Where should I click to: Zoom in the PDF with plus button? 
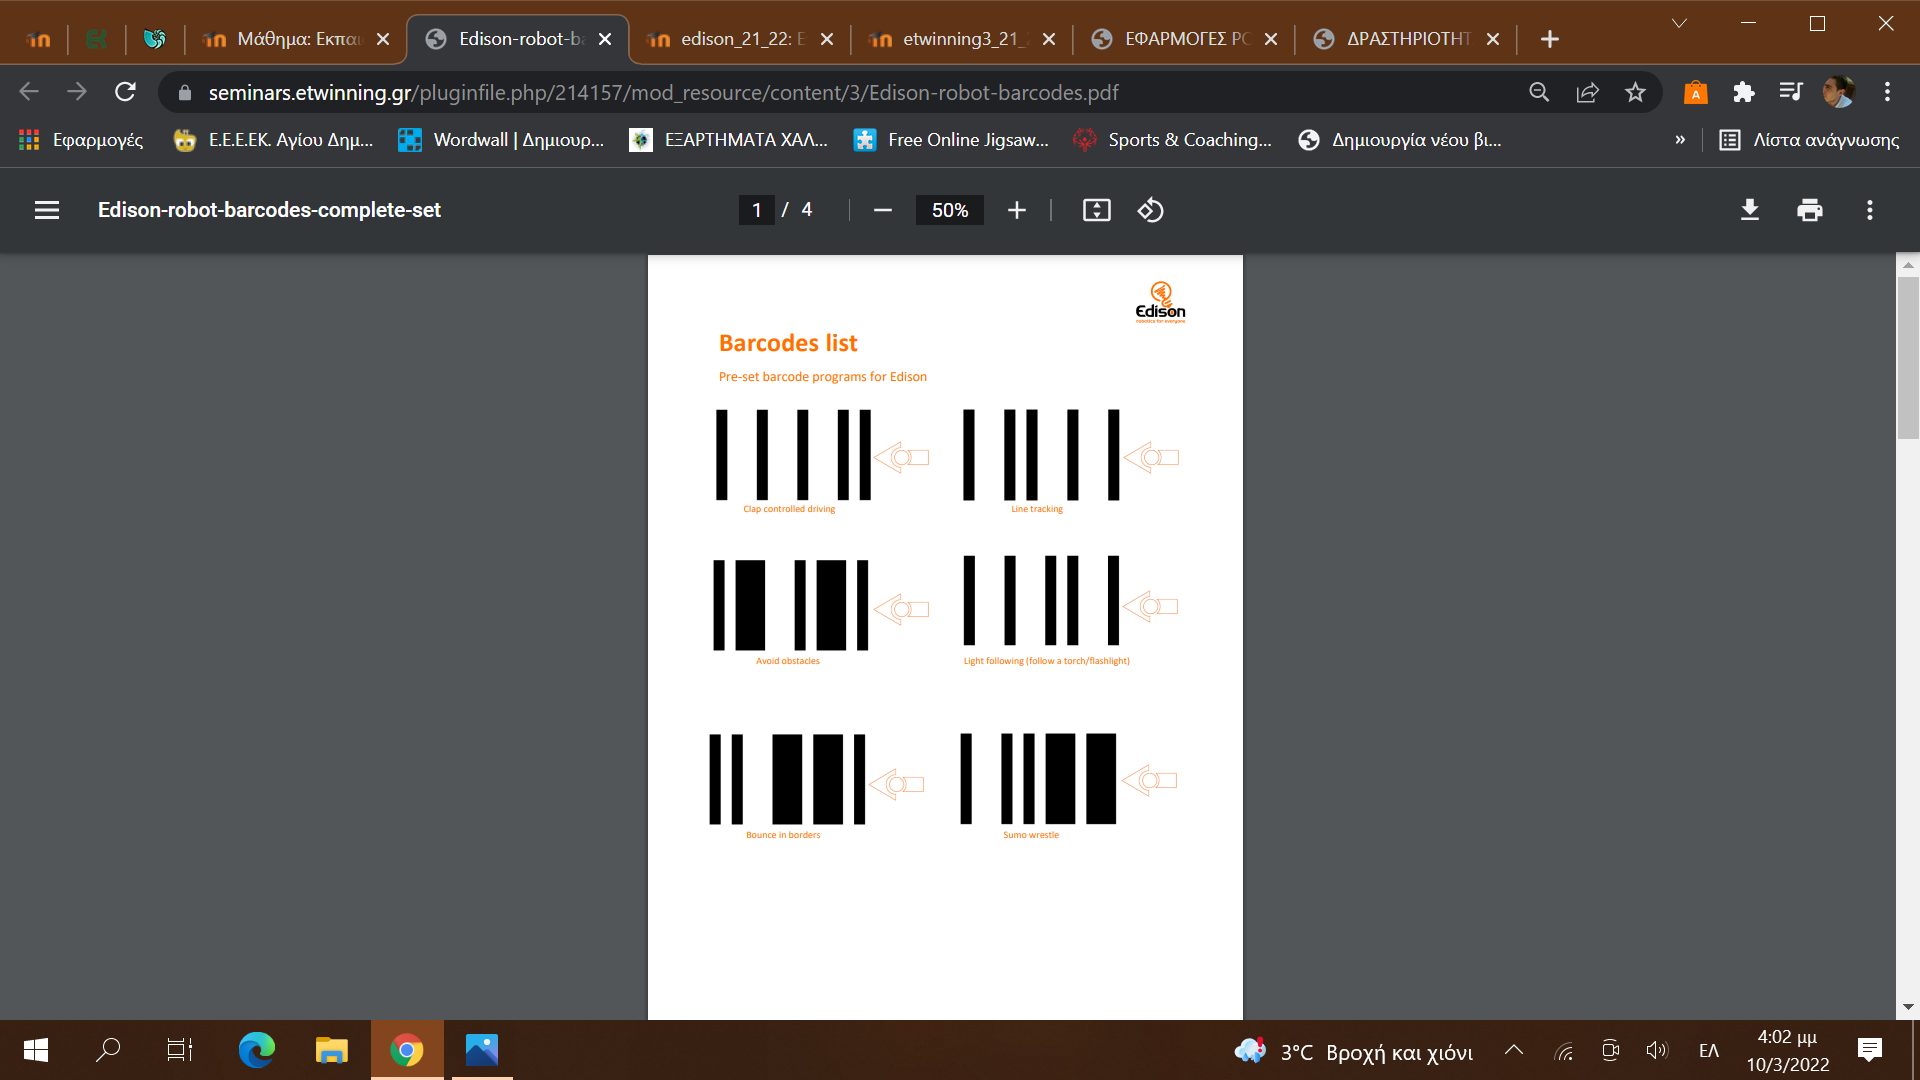pyautogui.click(x=1016, y=210)
